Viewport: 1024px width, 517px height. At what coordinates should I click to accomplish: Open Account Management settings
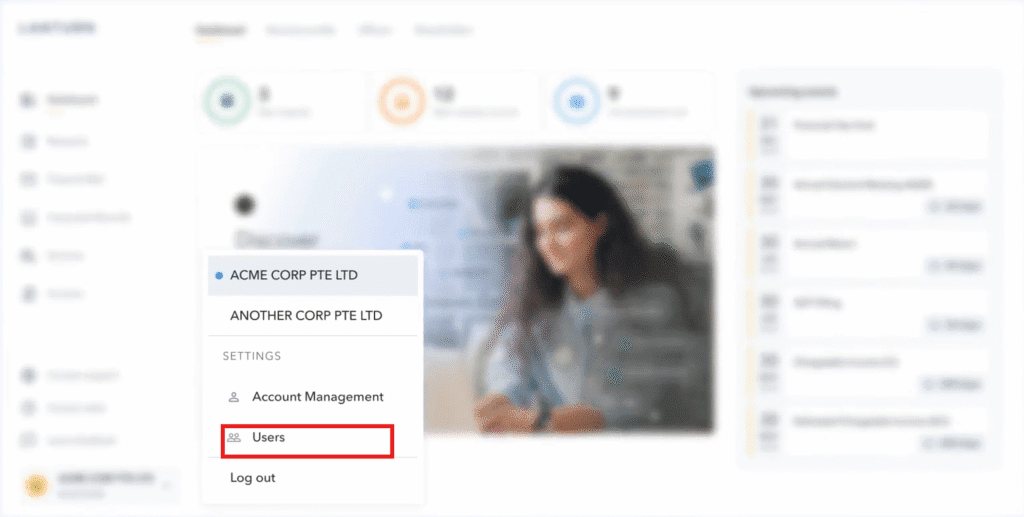[317, 397]
